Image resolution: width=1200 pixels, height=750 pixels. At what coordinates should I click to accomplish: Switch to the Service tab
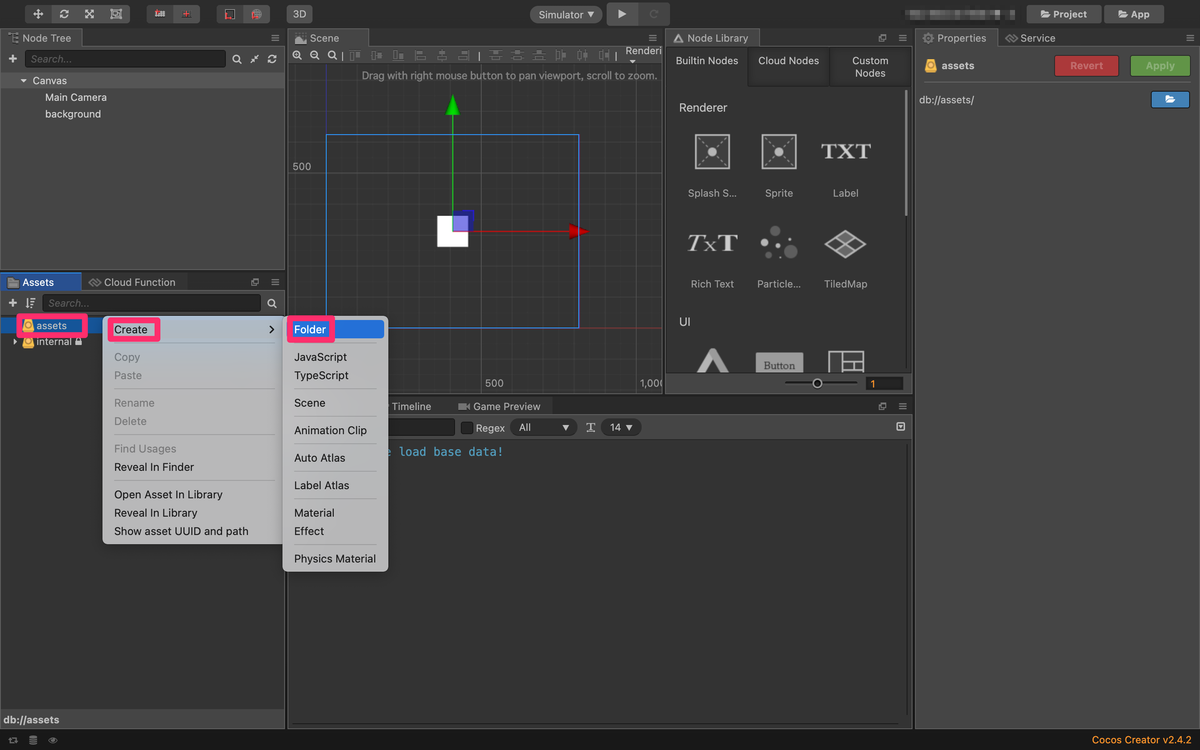click(x=1030, y=38)
